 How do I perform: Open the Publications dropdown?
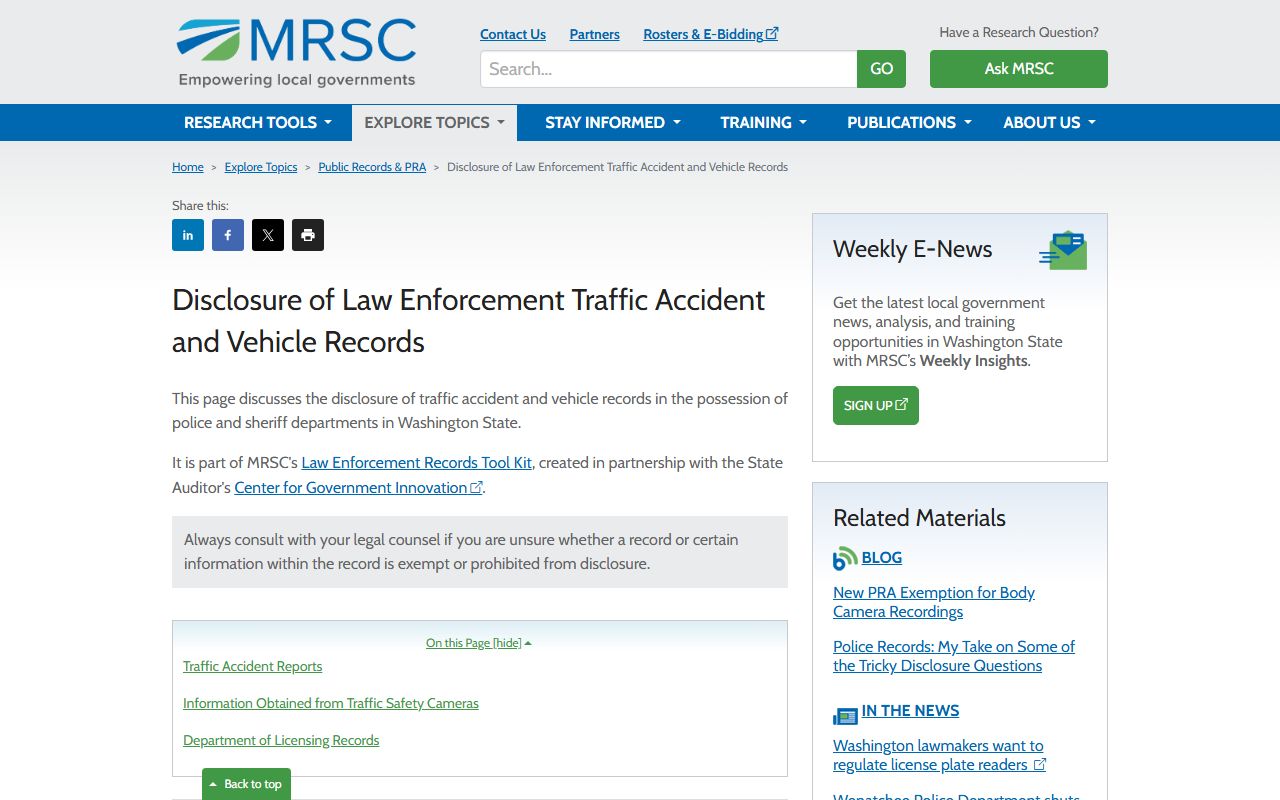point(909,122)
